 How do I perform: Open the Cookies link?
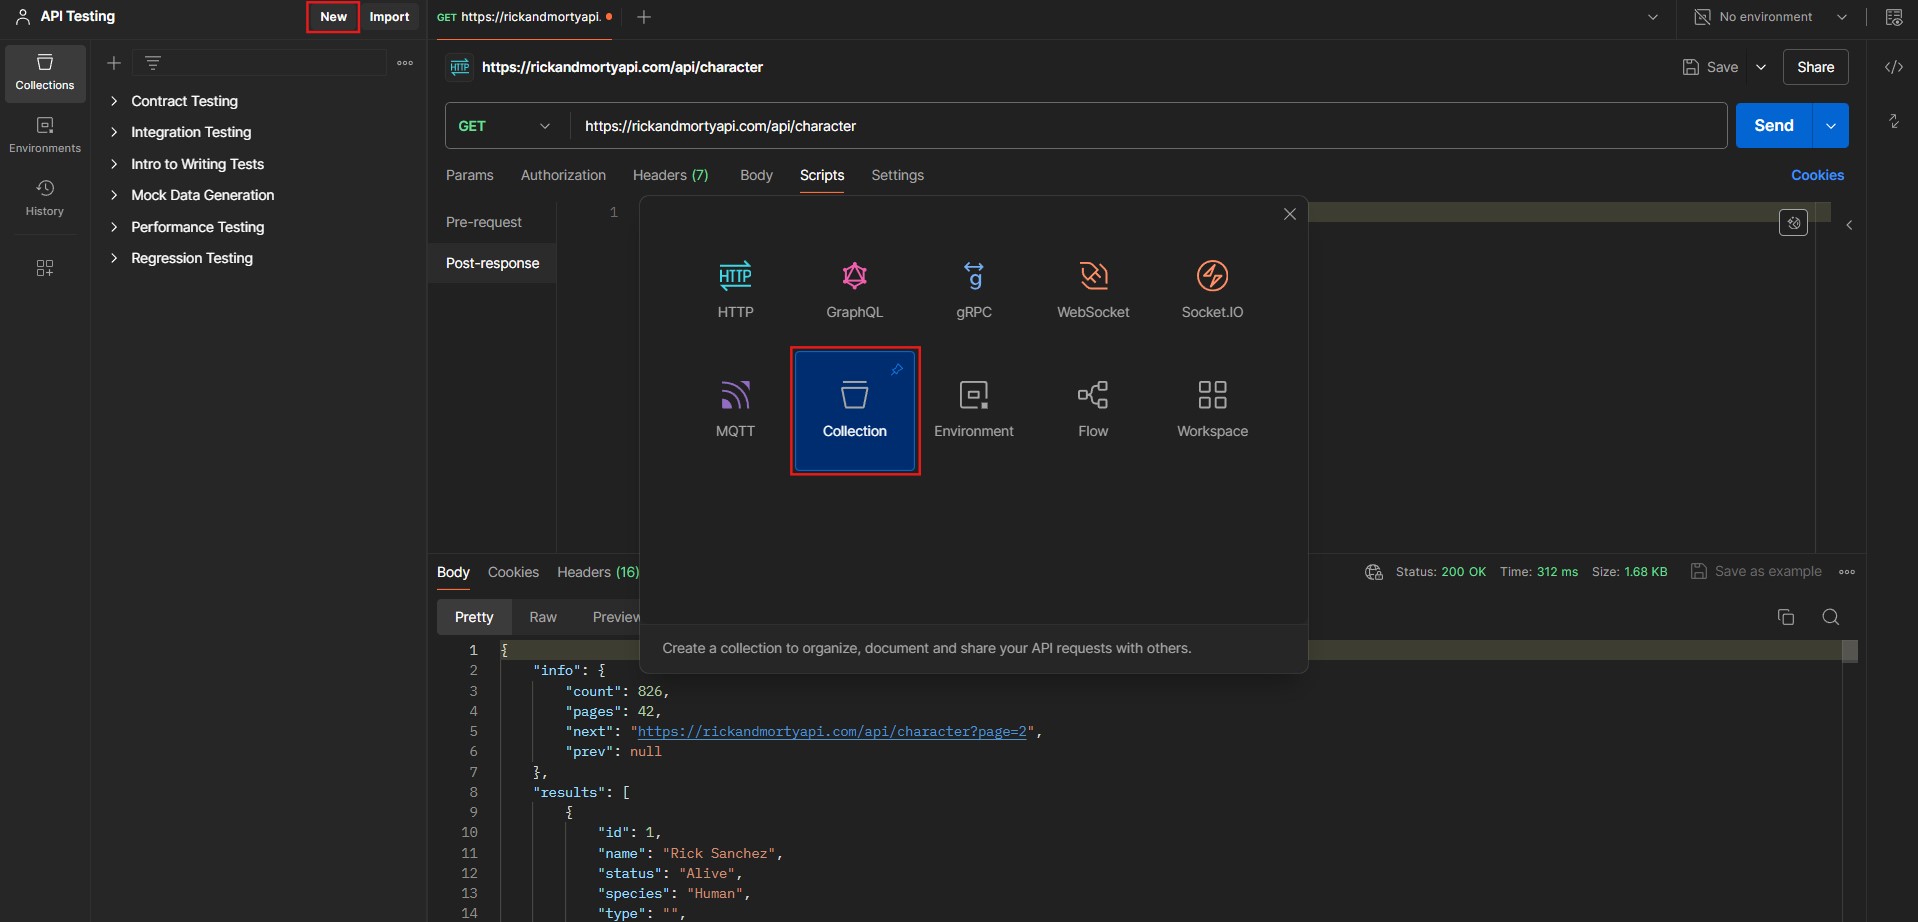(1817, 175)
